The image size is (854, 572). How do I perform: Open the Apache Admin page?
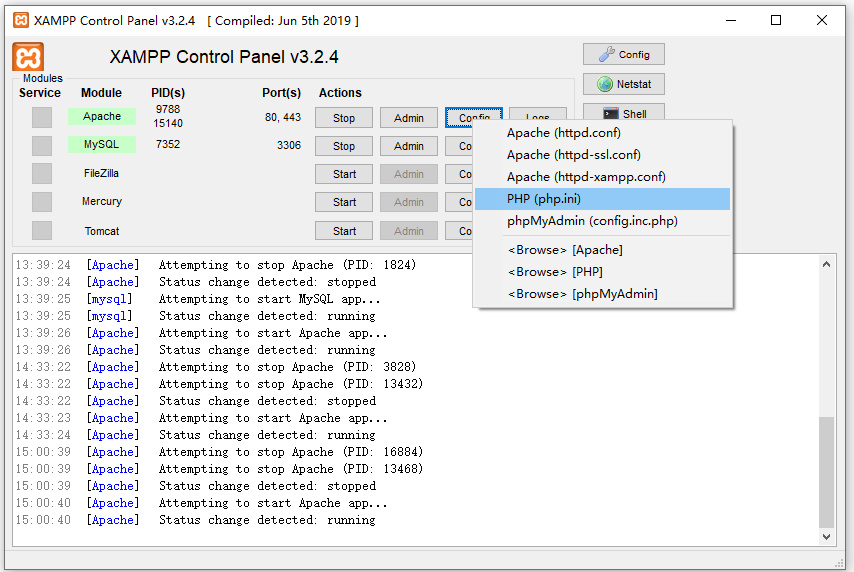[408, 118]
